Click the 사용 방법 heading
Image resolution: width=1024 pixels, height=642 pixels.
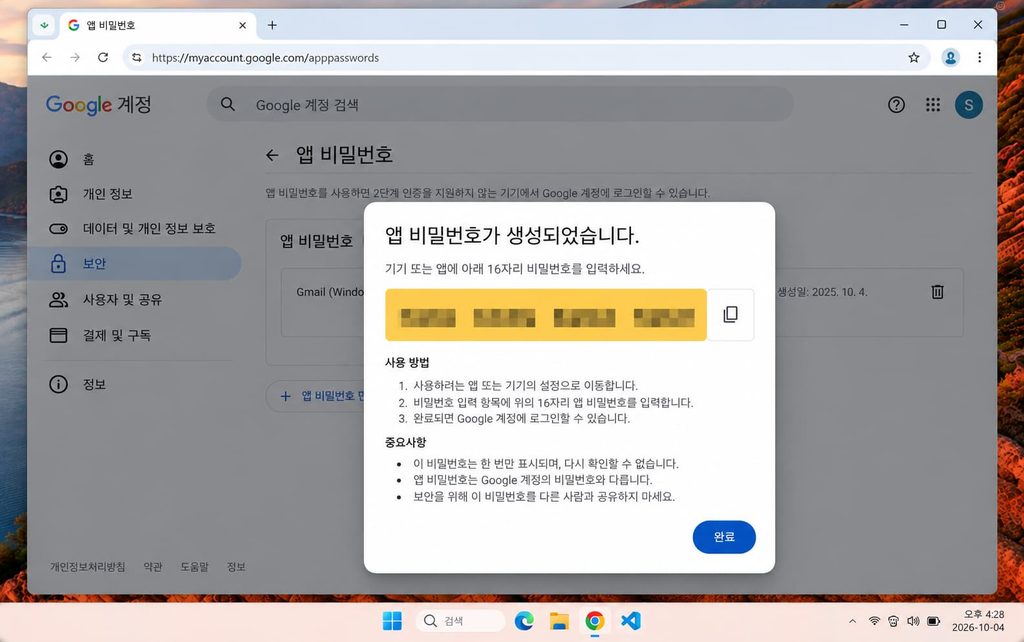pyautogui.click(x=407, y=362)
